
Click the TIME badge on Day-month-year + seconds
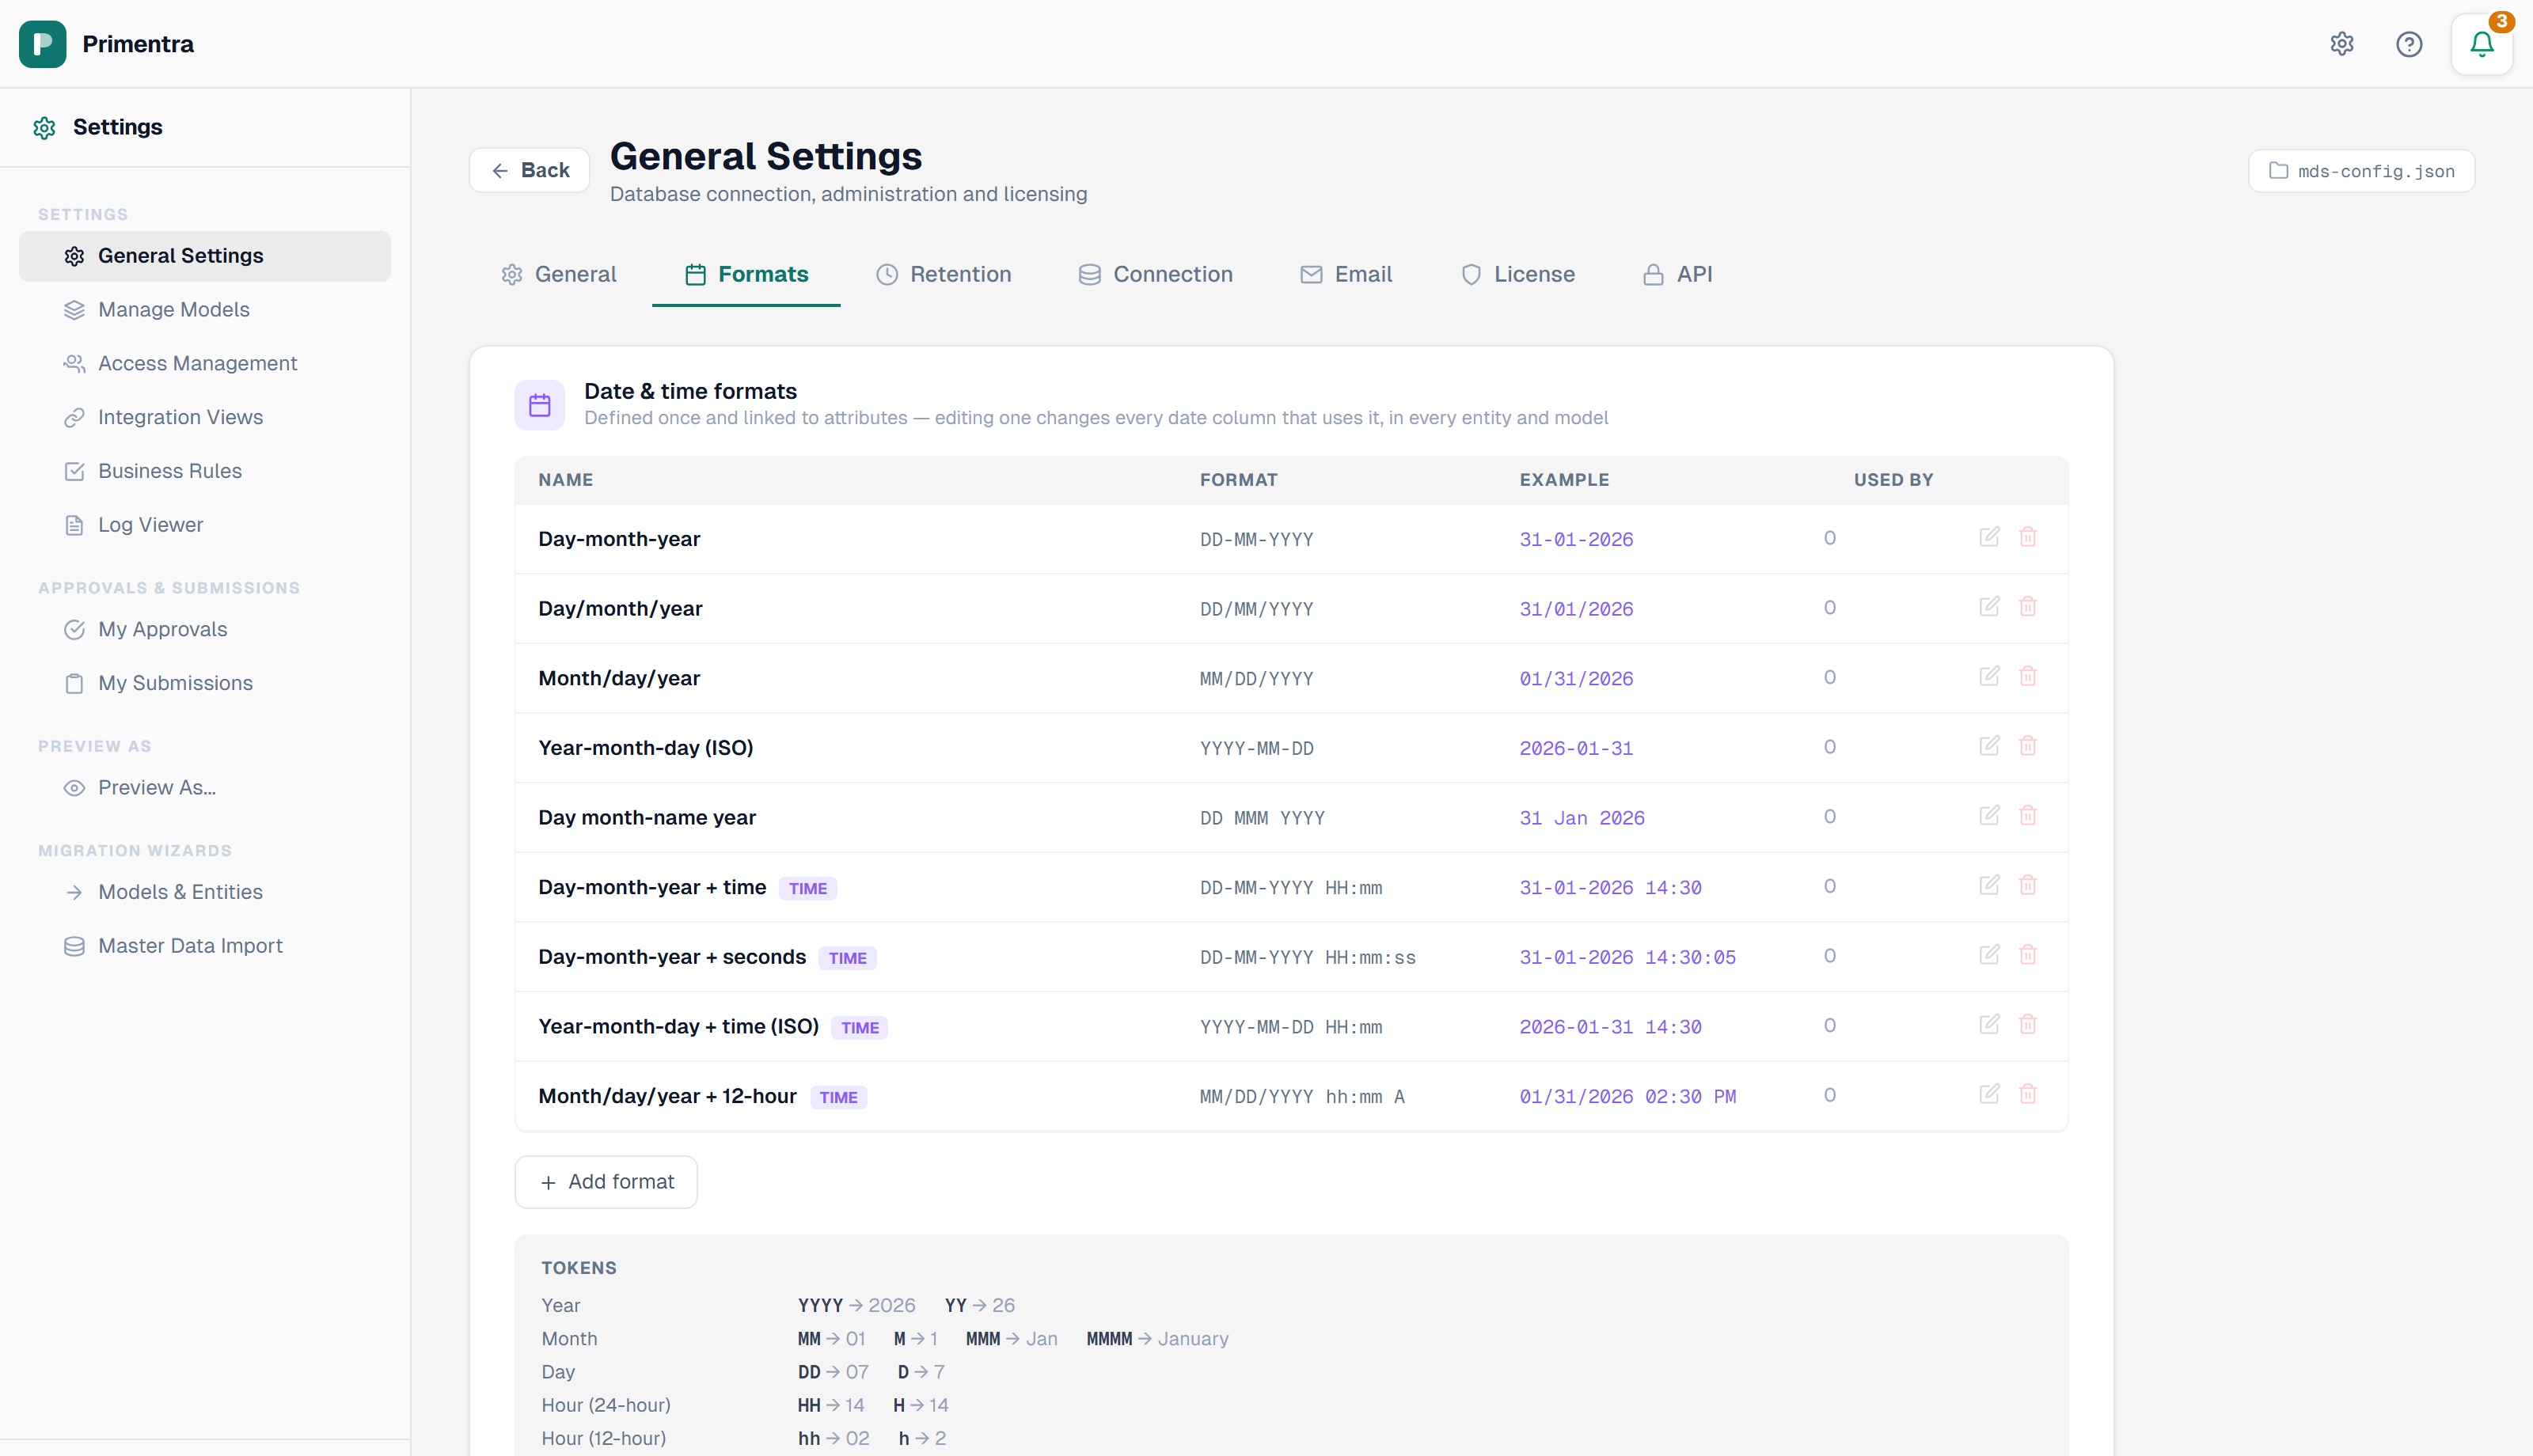(x=847, y=958)
